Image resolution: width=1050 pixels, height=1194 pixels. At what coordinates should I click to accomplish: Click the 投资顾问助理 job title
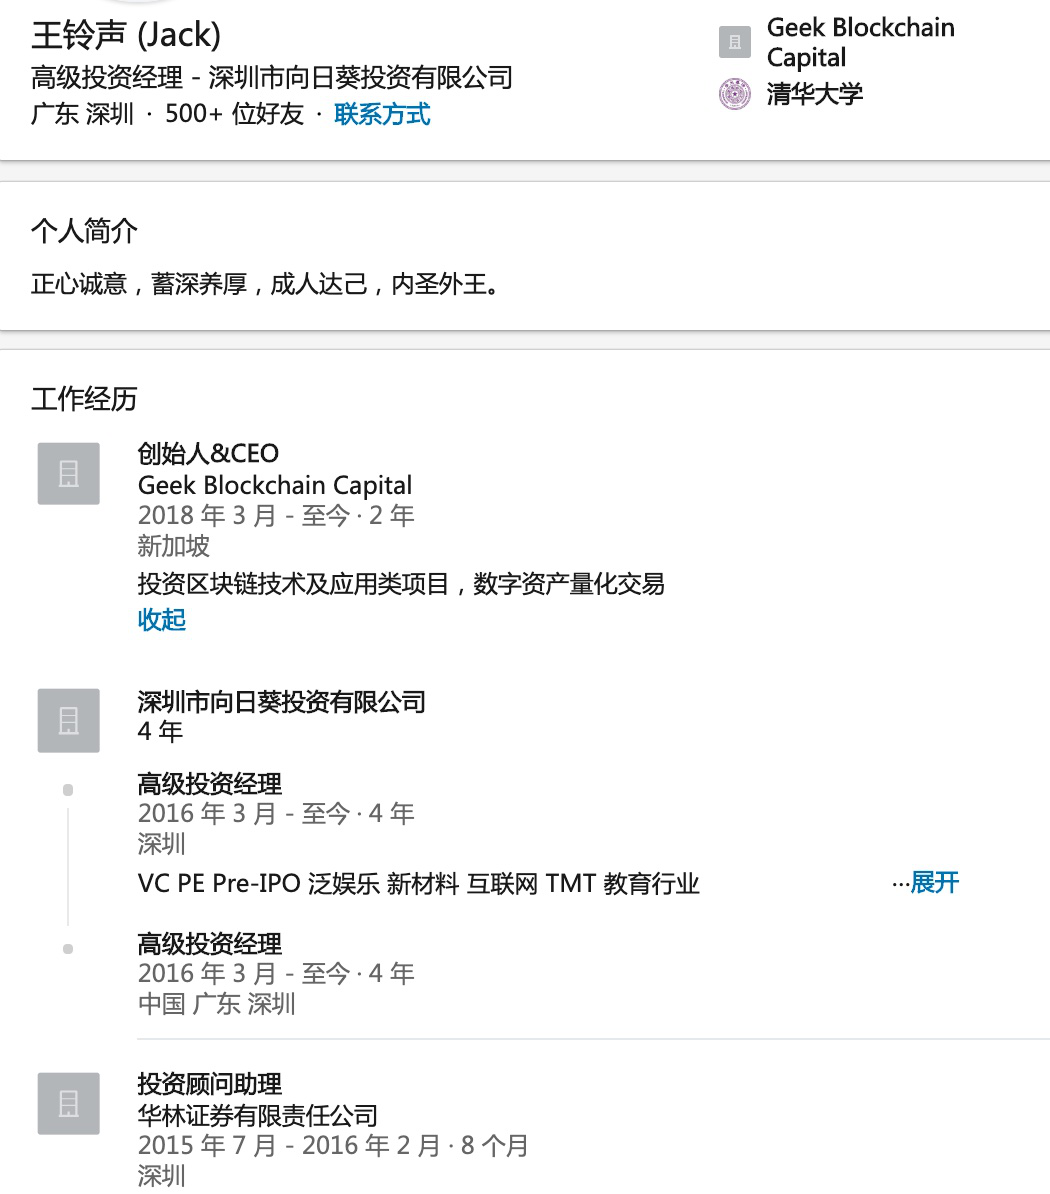pos(210,1084)
